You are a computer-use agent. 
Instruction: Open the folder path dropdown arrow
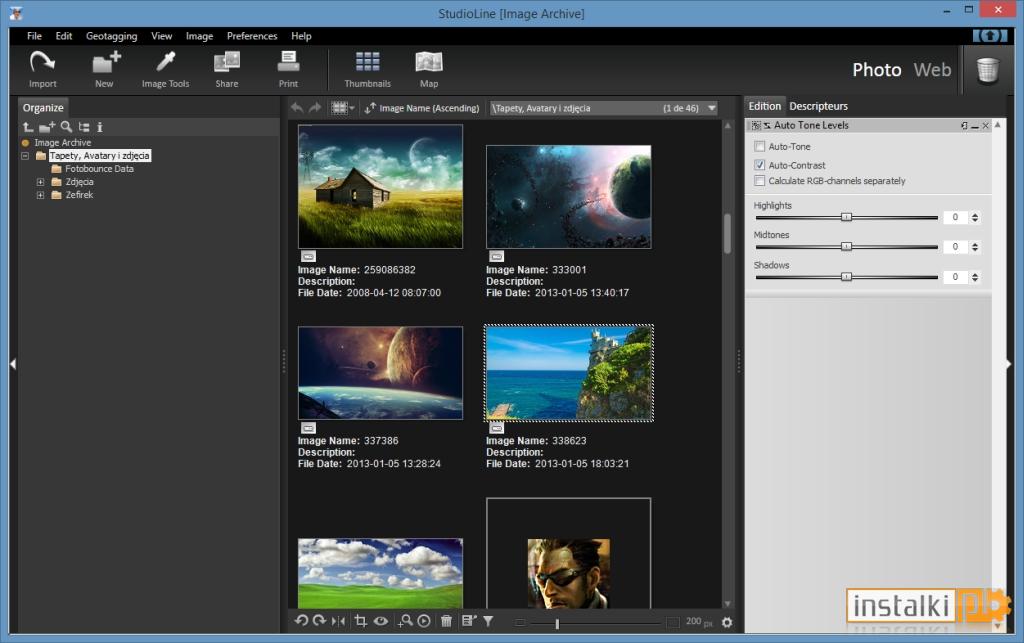click(712, 108)
